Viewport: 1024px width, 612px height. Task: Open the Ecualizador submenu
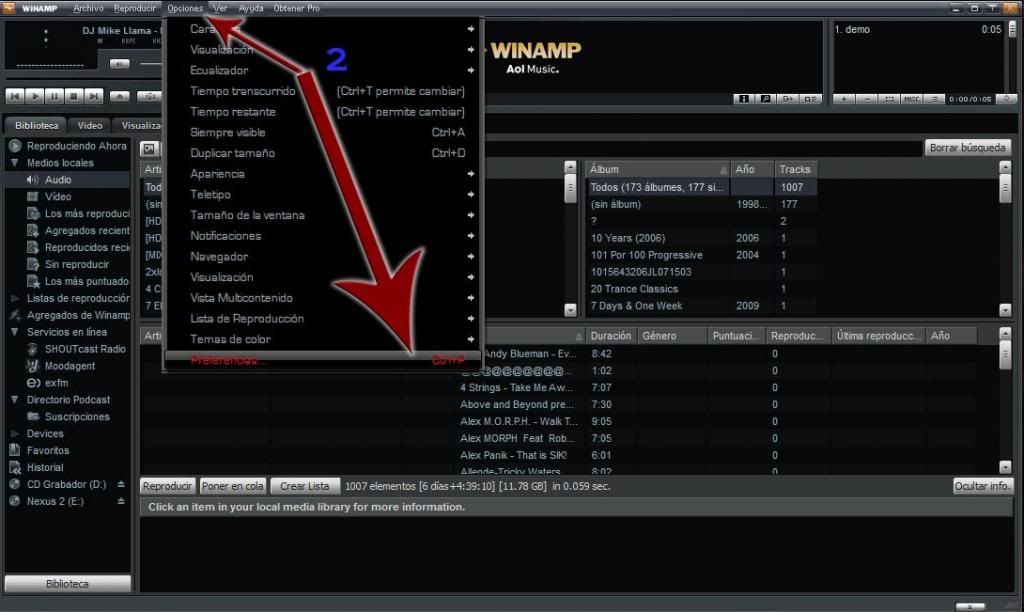[x=325, y=71]
